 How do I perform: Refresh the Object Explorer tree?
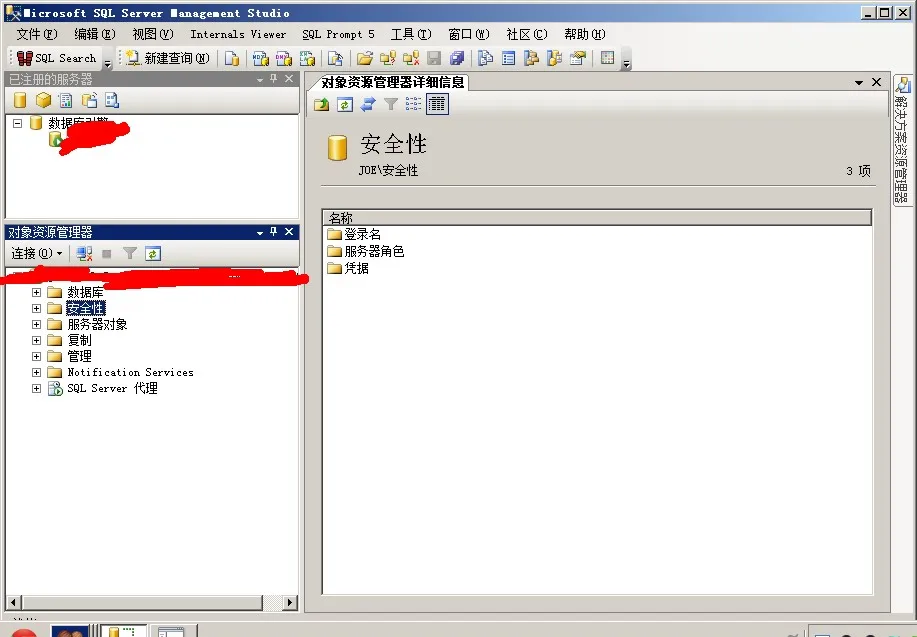click(x=153, y=254)
